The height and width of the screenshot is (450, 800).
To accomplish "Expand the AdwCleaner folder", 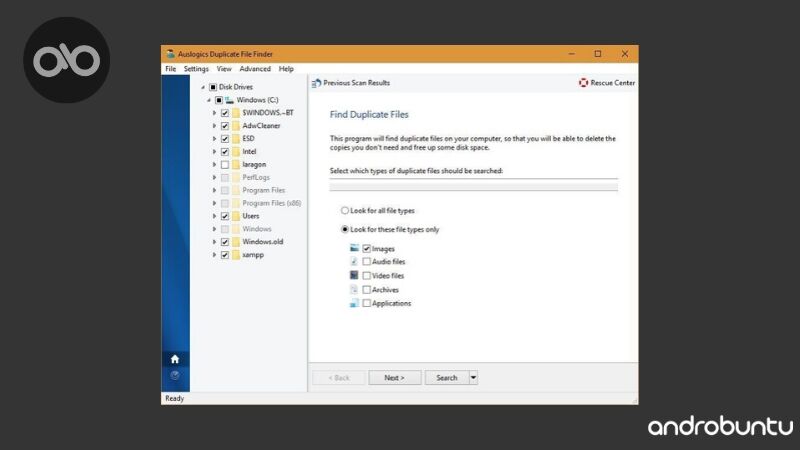I will click(x=214, y=126).
